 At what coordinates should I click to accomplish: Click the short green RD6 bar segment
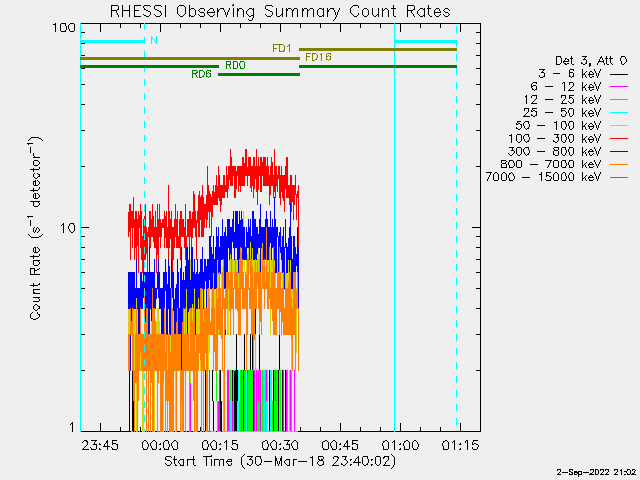[259, 75]
